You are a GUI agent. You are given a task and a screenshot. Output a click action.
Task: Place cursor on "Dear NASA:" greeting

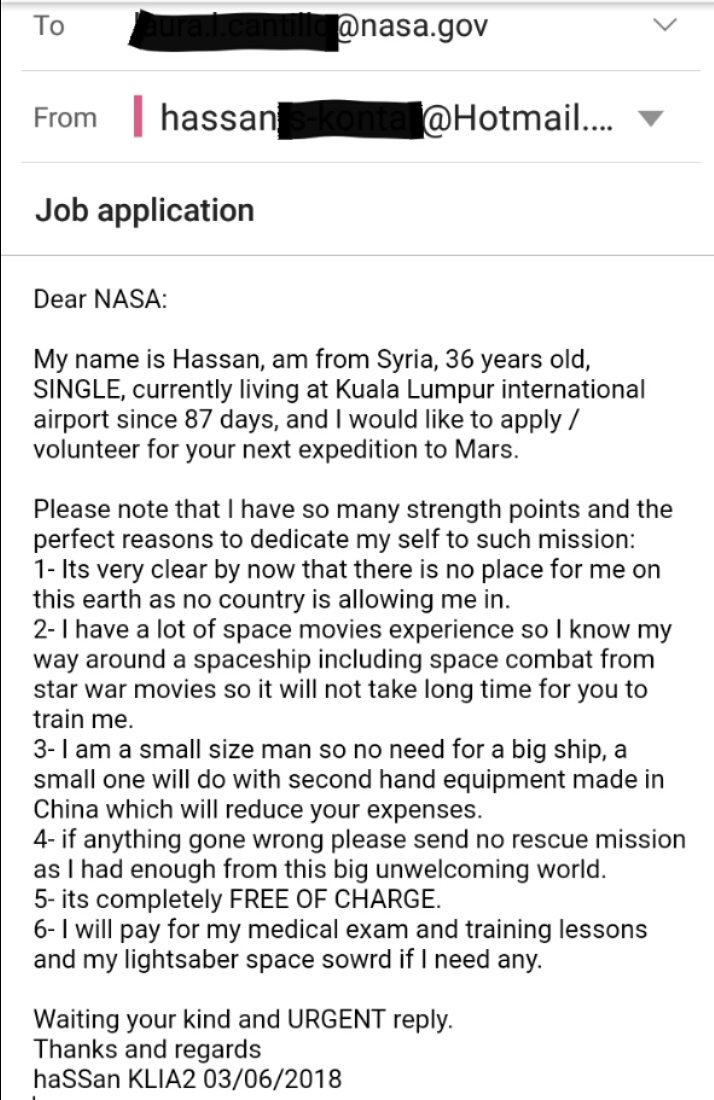[101, 299]
